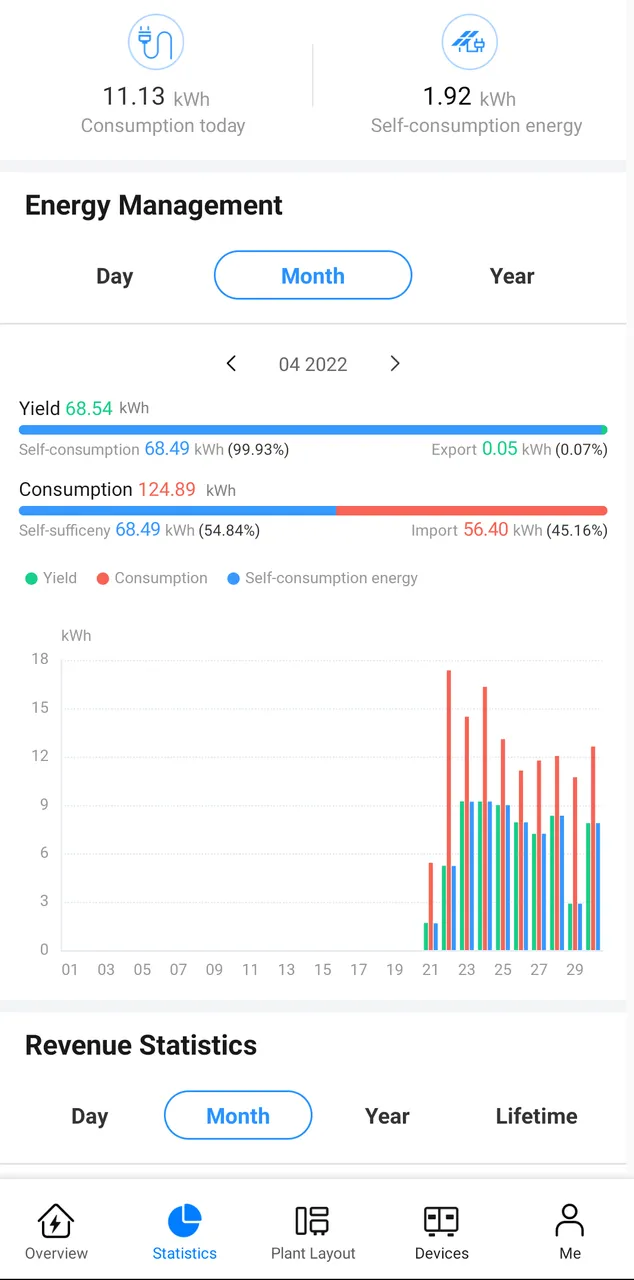The width and height of the screenshot is (634, 1280).
Task: Open the 04 2022 date picker
Action: pyautogui.click(x=313, y=365)
